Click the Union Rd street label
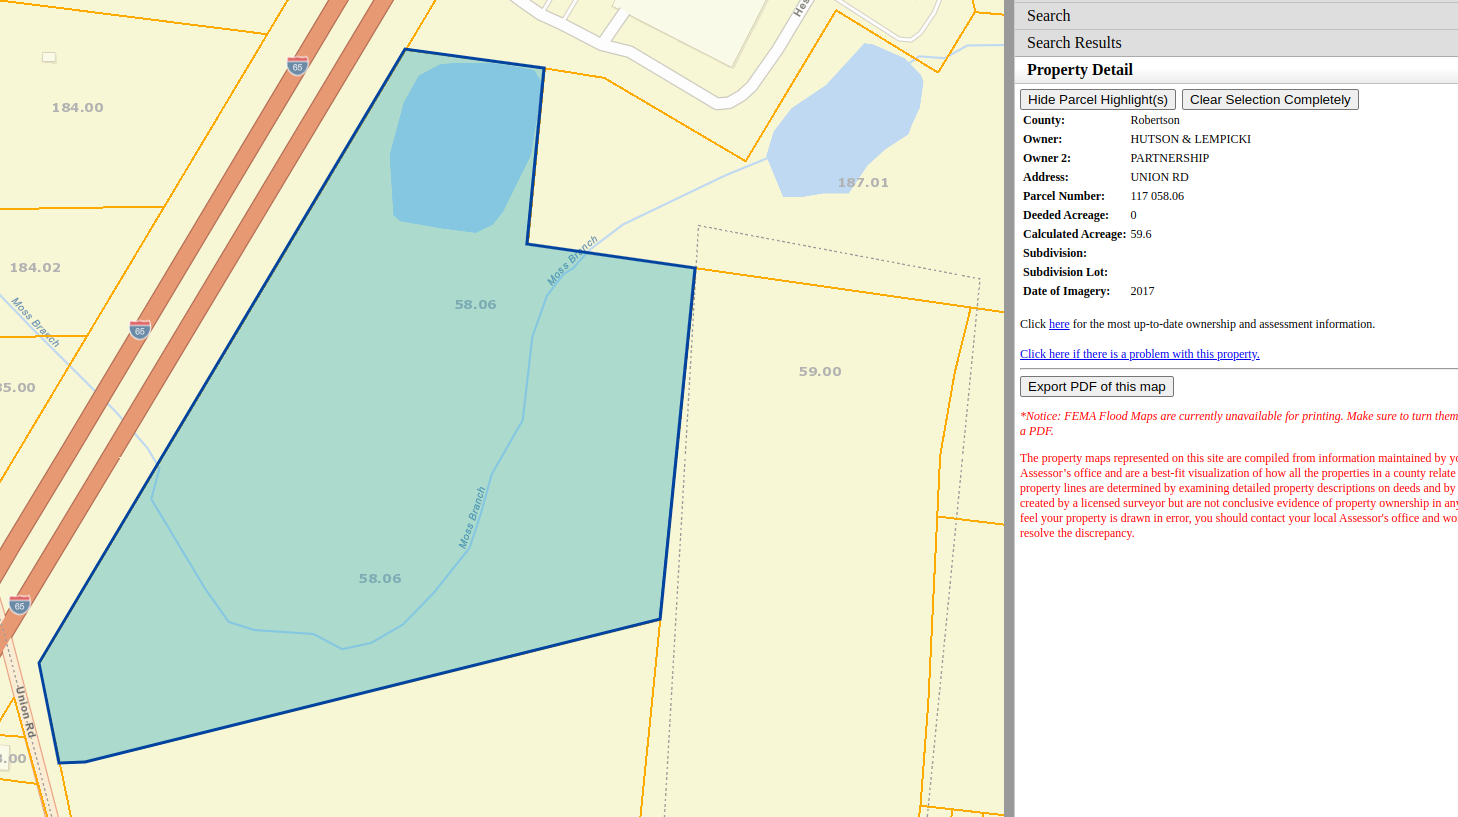This screenshot has width=1458, height=817. tap(25, 712)
